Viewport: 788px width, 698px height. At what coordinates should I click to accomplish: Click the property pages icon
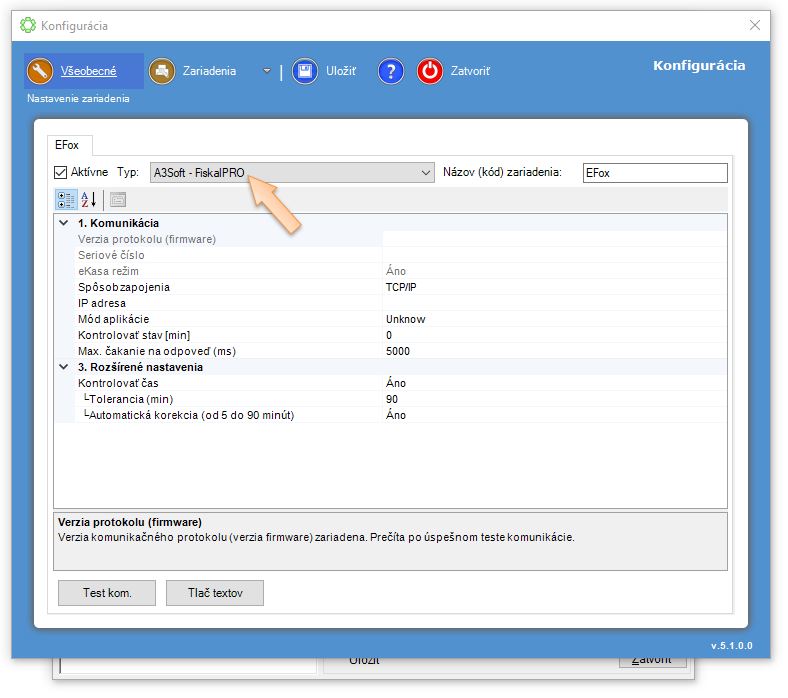pos(117,199)
